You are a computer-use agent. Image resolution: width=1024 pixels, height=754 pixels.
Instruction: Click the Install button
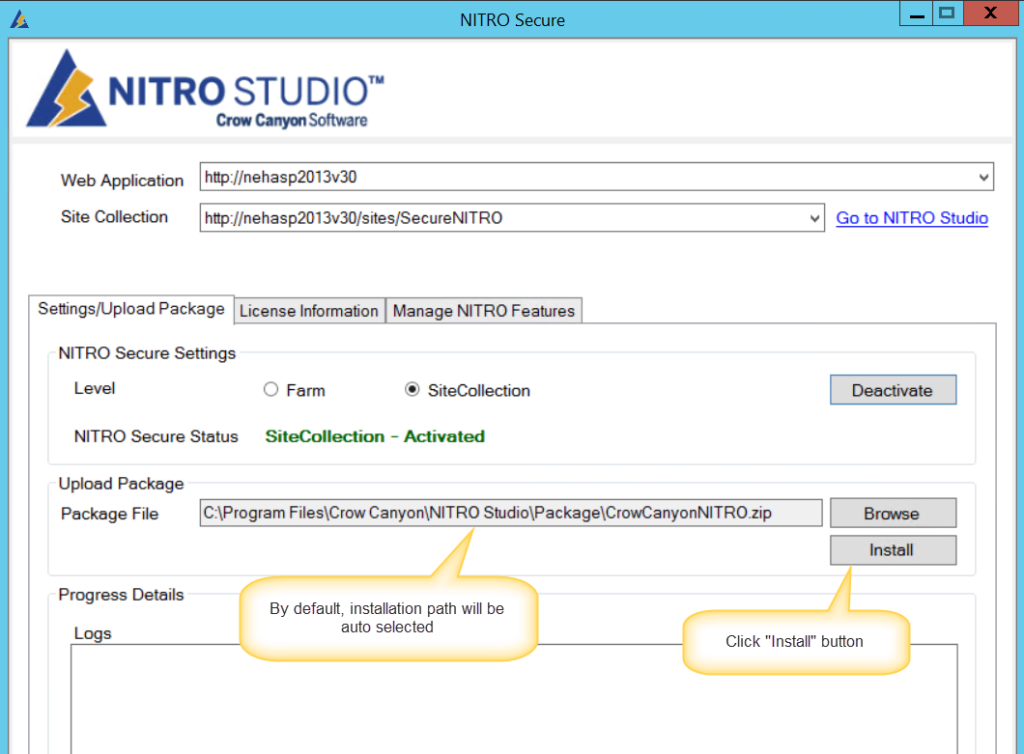click(x=892, y=550)
